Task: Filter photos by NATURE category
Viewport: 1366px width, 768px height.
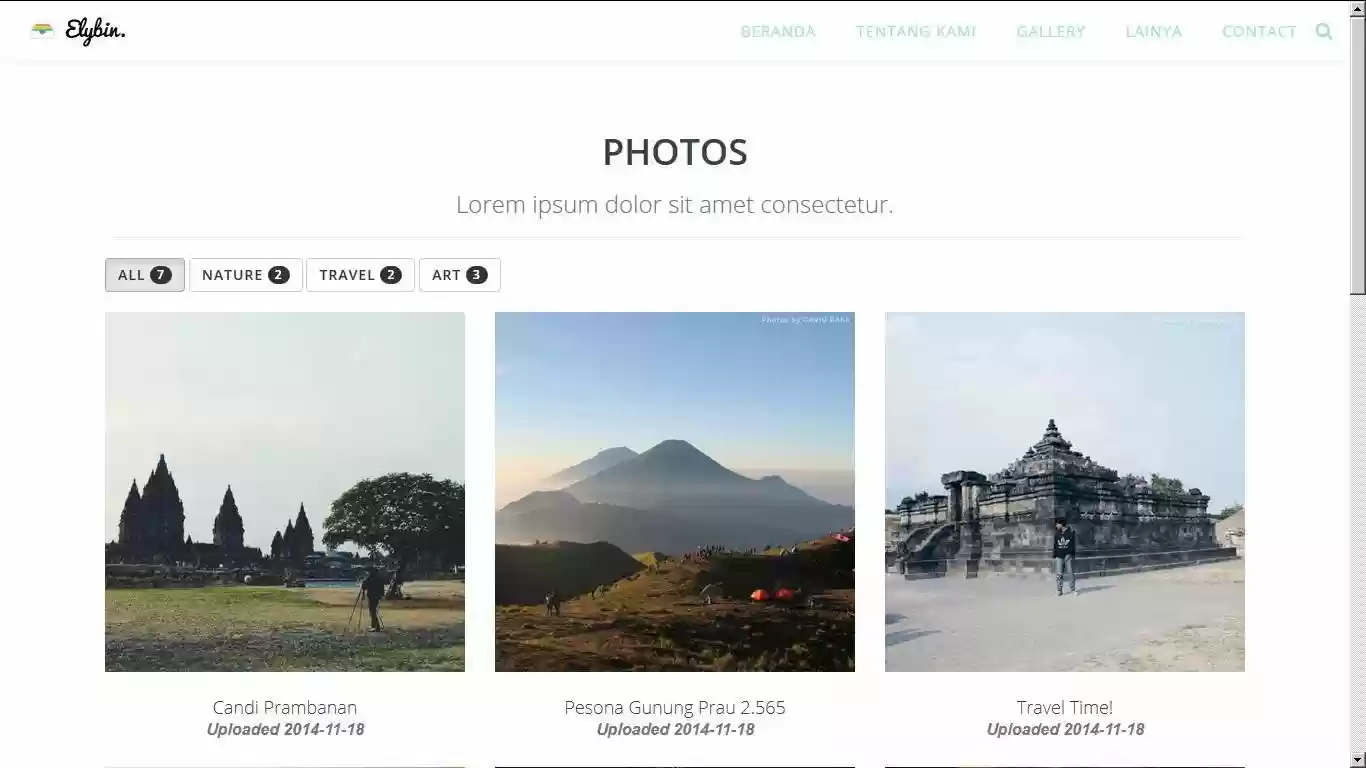Action: 245,275
